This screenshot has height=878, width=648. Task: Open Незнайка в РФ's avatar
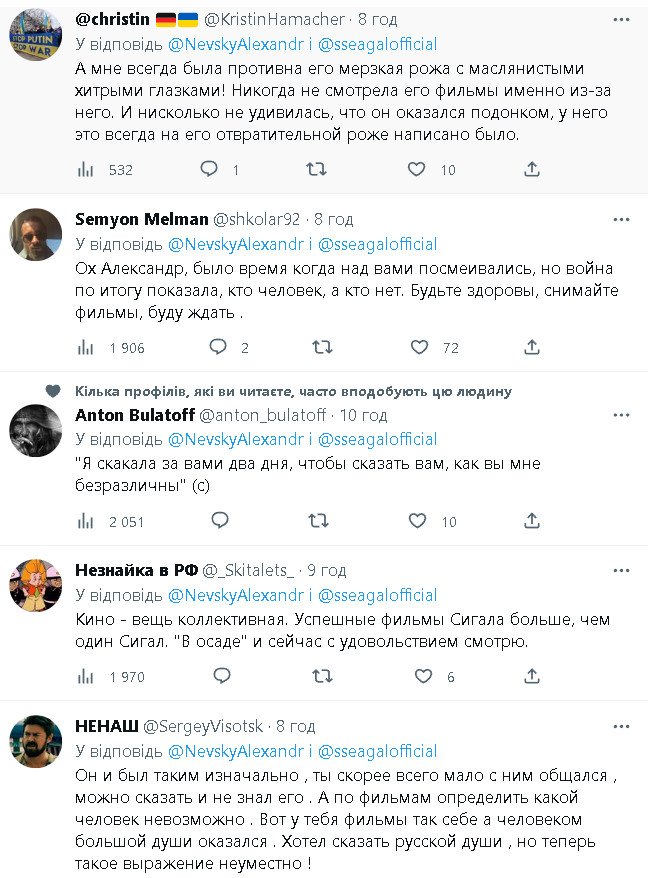click(x=36, y=586)
